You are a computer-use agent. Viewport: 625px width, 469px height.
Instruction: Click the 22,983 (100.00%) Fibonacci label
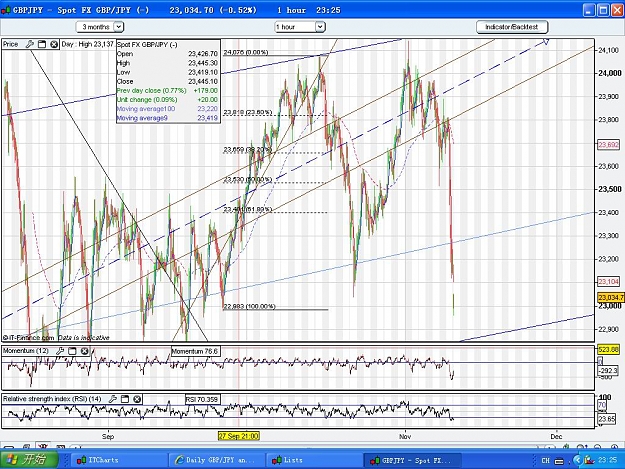point(249,306)
